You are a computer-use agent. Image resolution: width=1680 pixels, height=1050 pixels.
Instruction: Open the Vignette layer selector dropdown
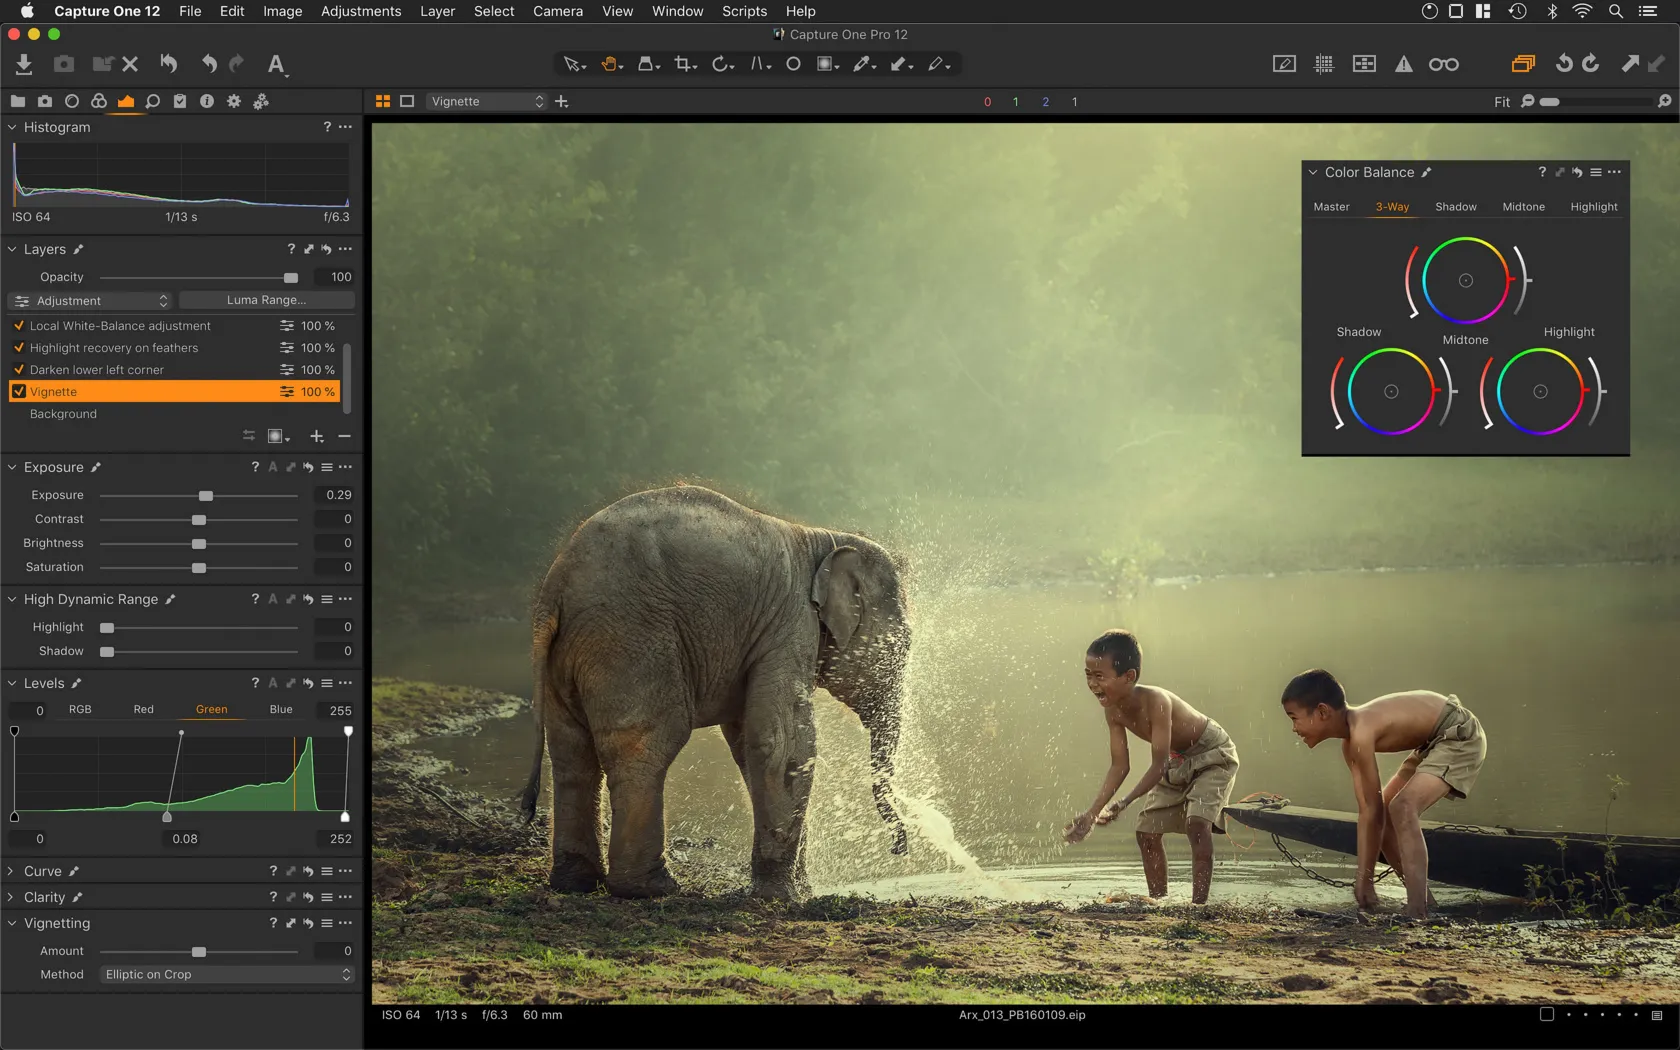tap(486, 101)
